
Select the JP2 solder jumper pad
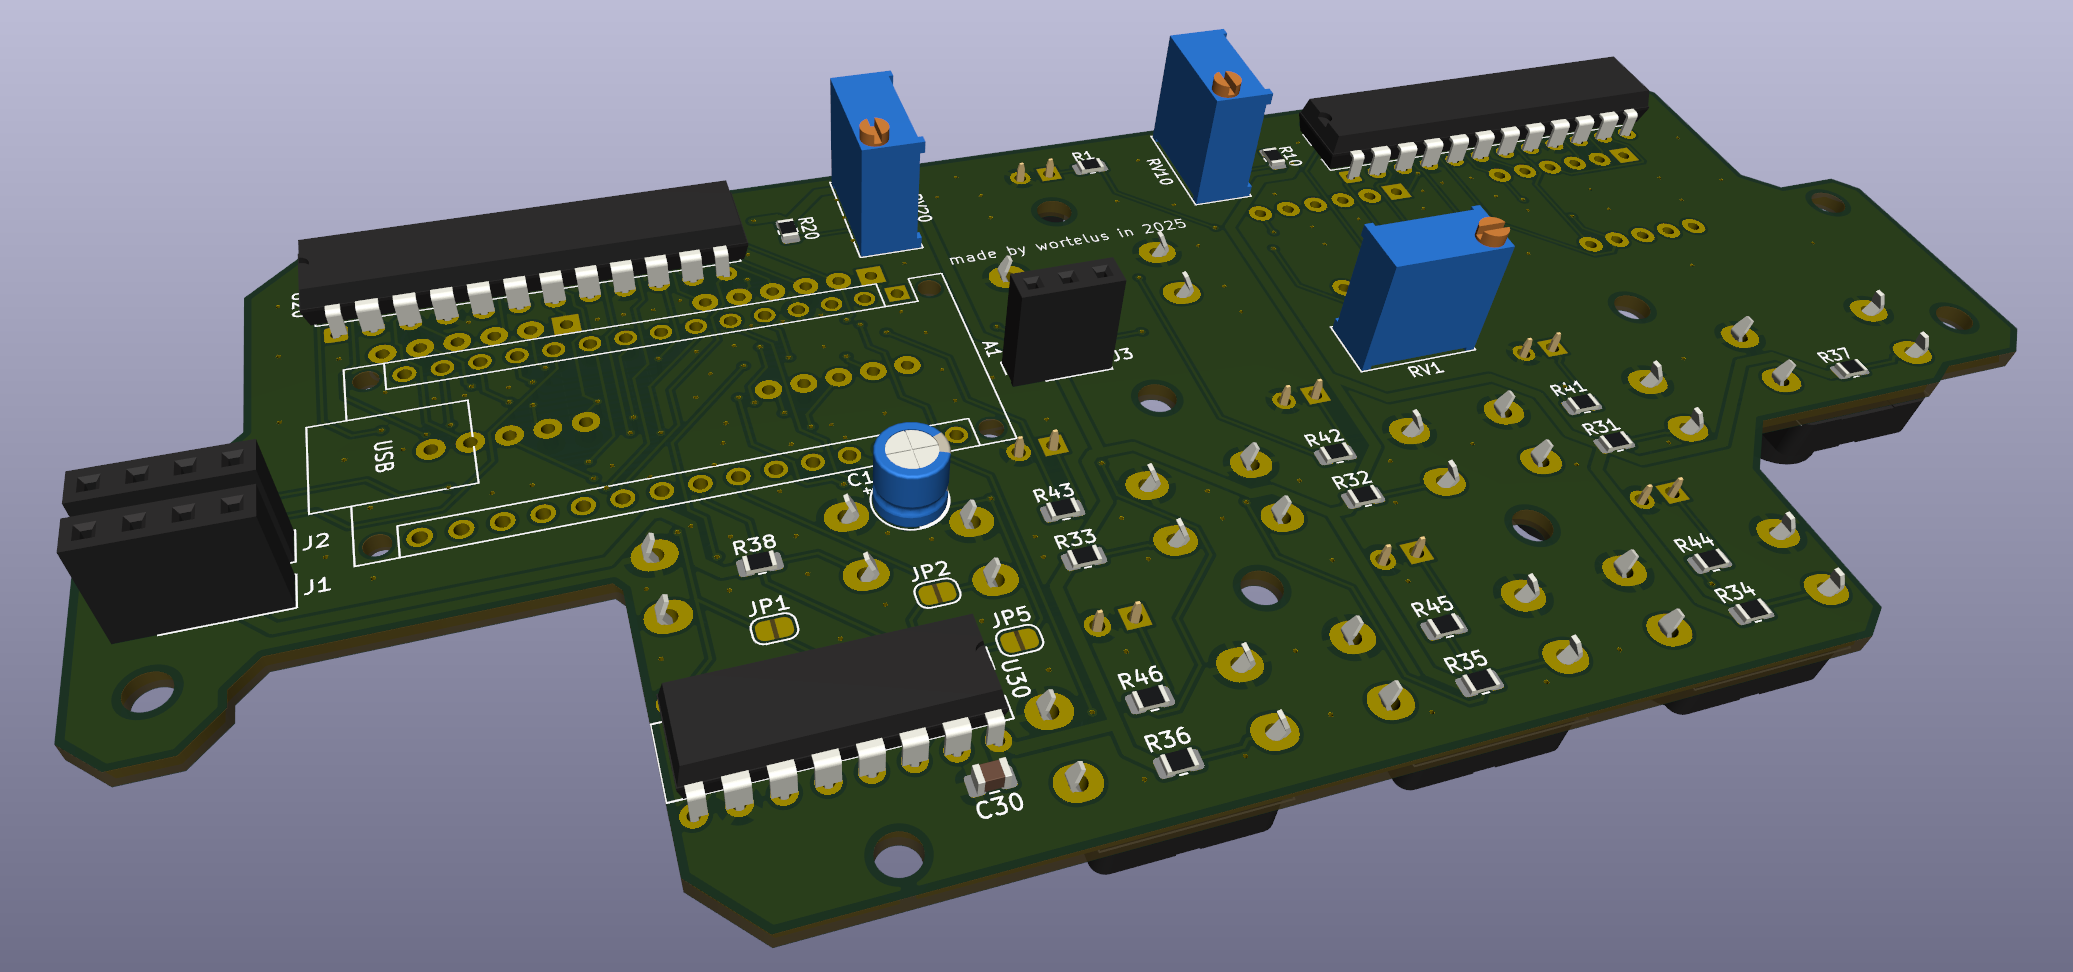click(x=937, y=594)
